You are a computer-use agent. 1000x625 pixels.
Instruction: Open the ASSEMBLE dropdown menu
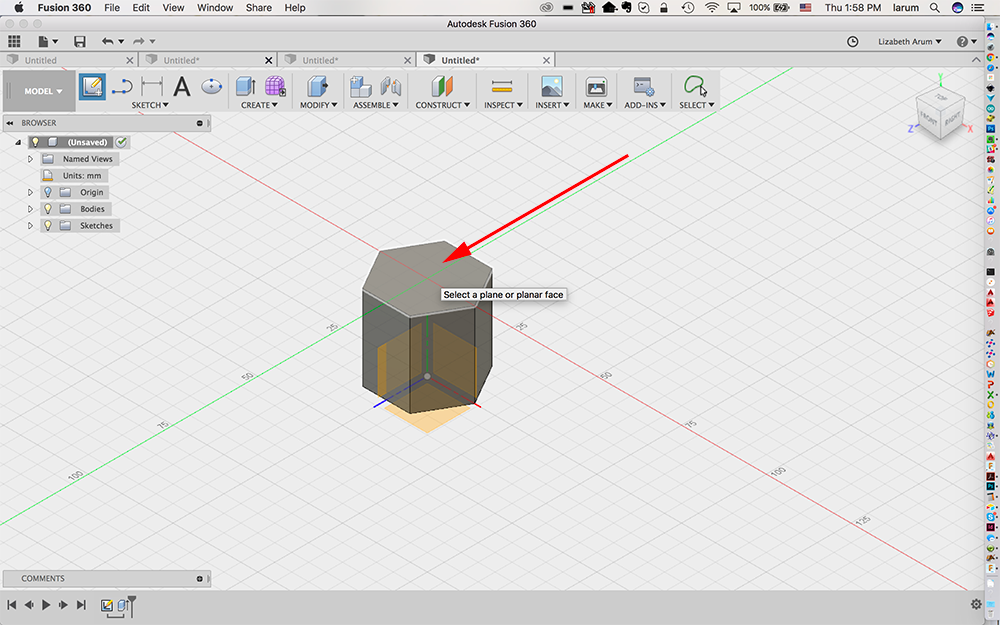(376, 105)
